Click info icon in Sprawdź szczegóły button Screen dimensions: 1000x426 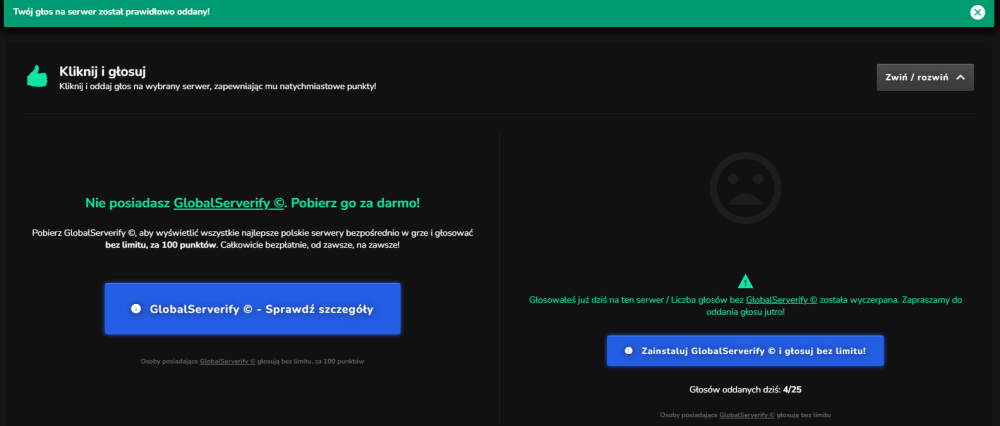pyautogui.click(x=135, y=309)
